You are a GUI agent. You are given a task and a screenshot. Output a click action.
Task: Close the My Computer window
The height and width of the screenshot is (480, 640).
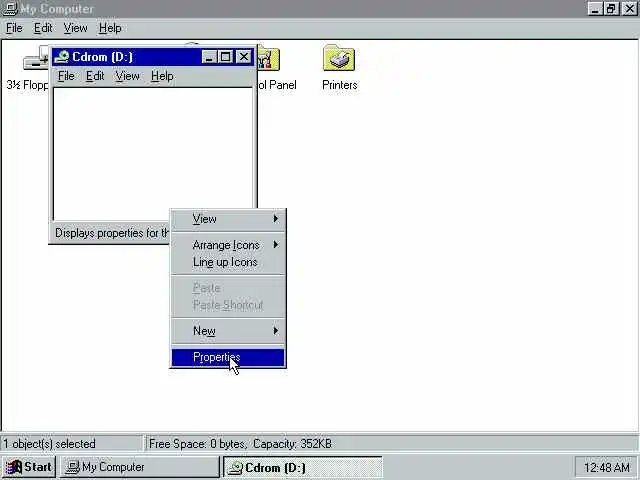point(630,9)
